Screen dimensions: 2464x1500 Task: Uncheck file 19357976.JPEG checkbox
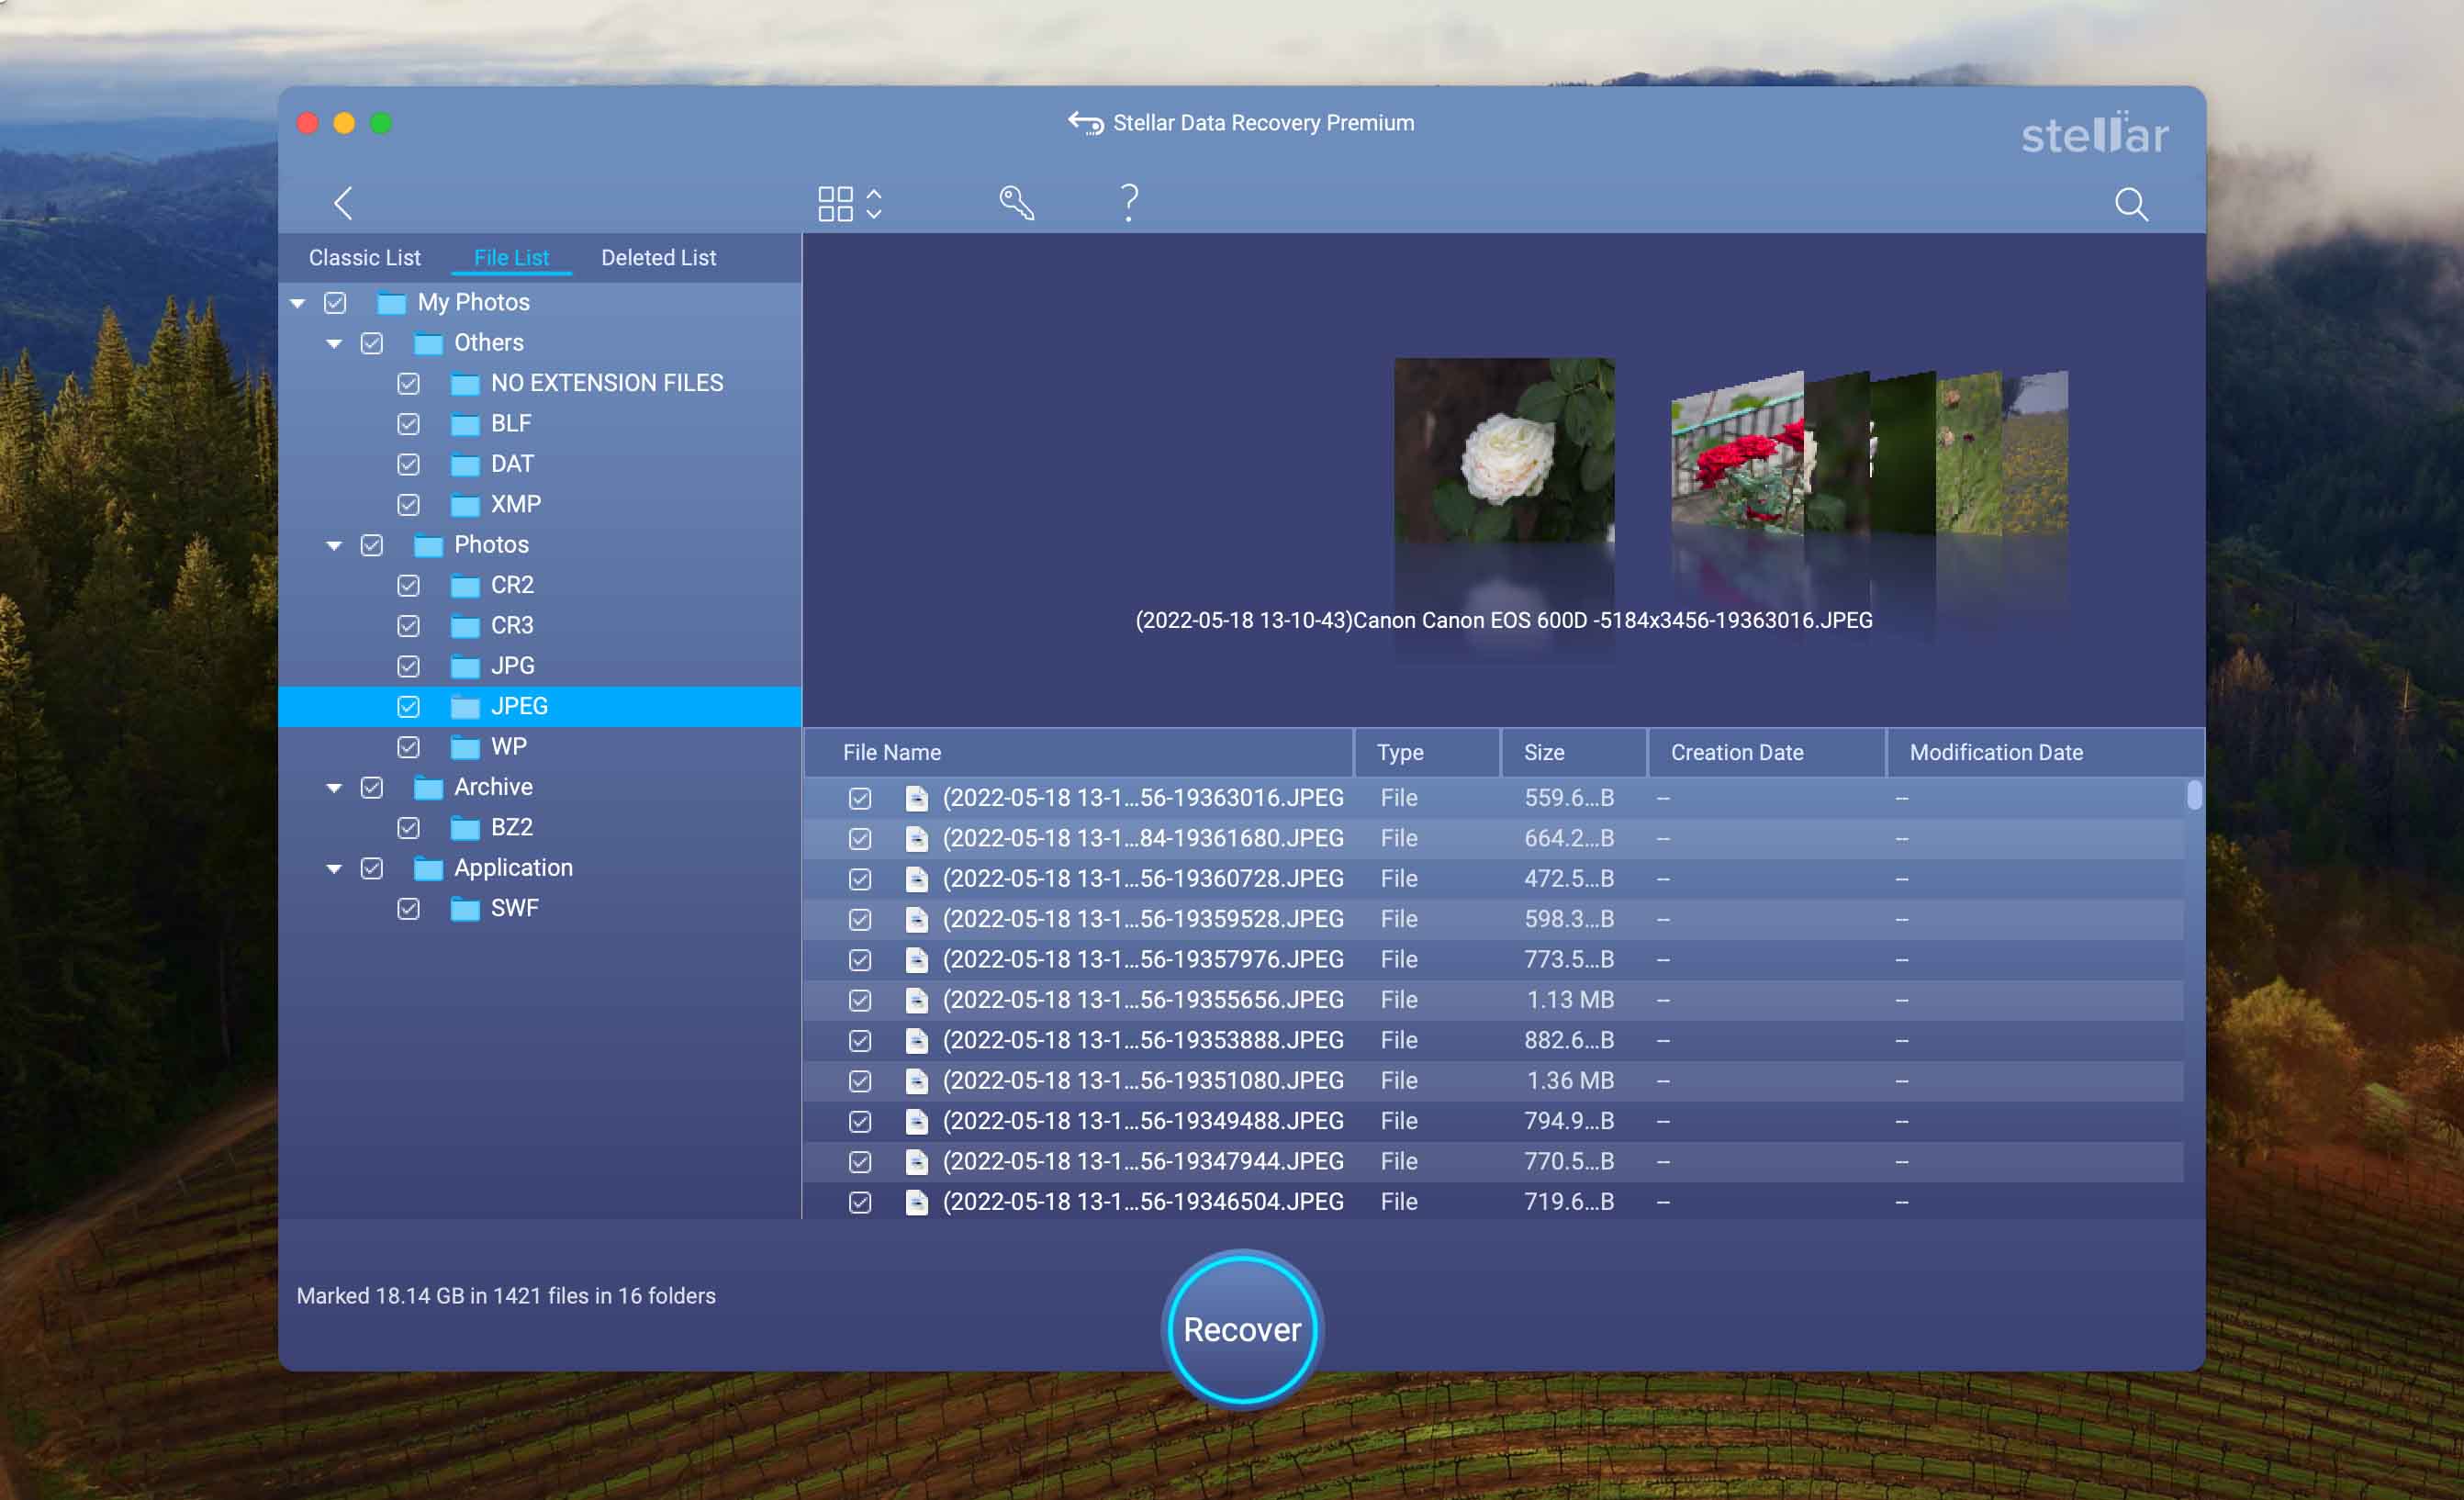pos(860,960)
